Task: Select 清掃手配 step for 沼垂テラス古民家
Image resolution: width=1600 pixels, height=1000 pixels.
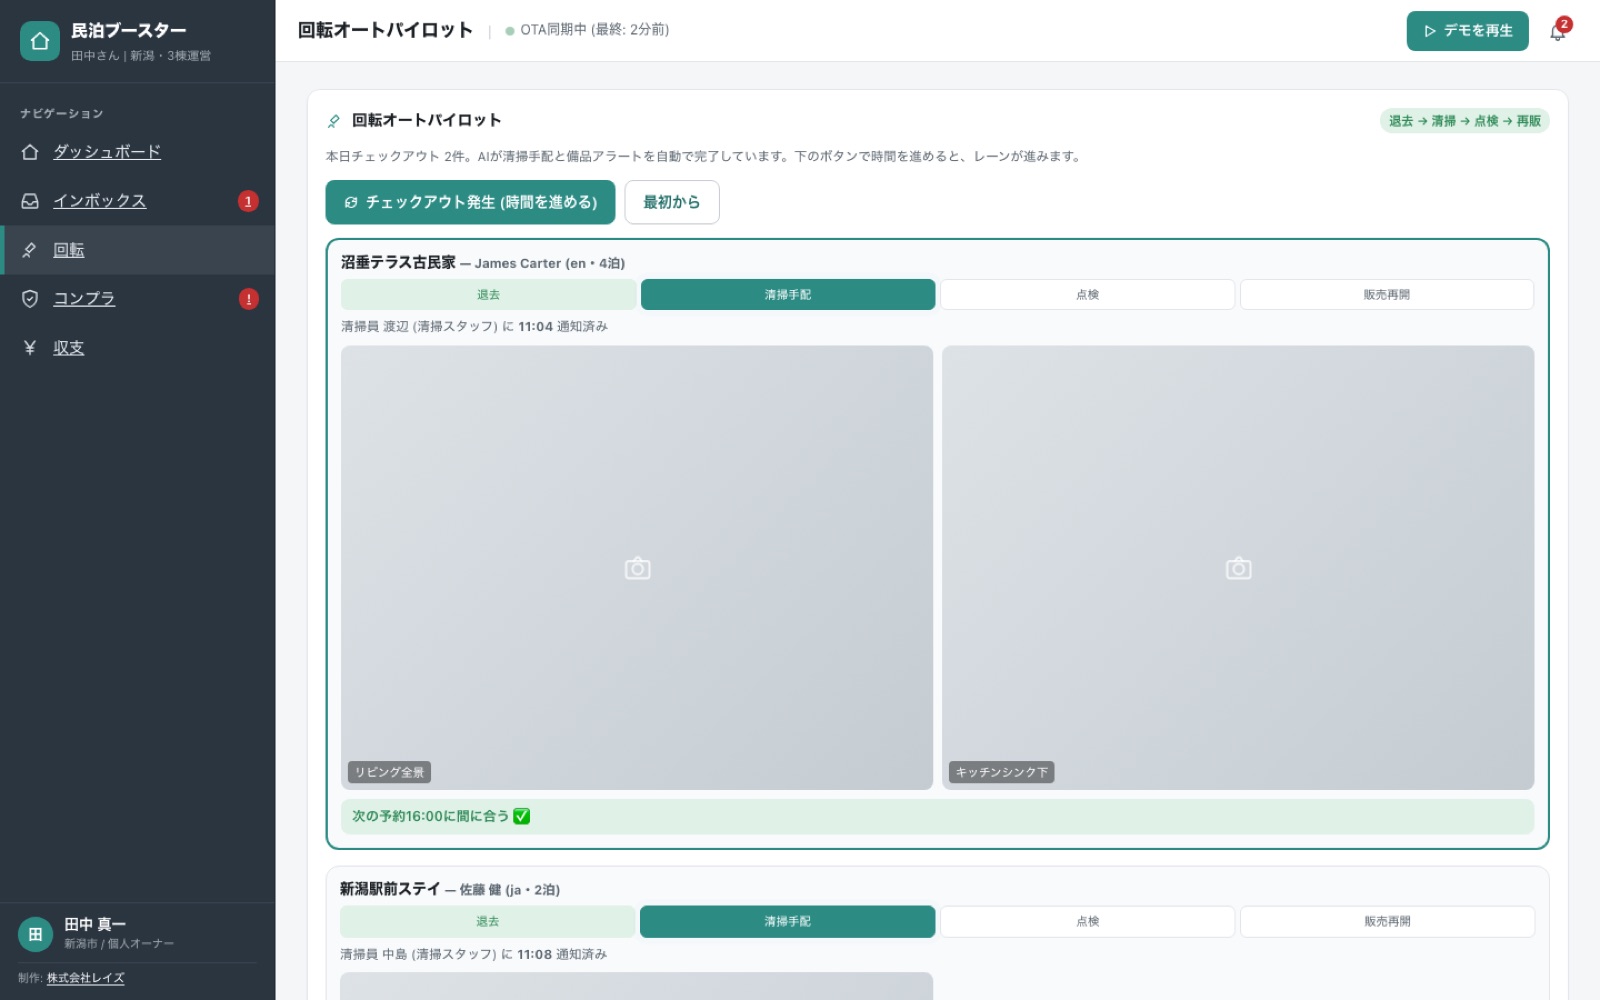Action: (788, 295)
